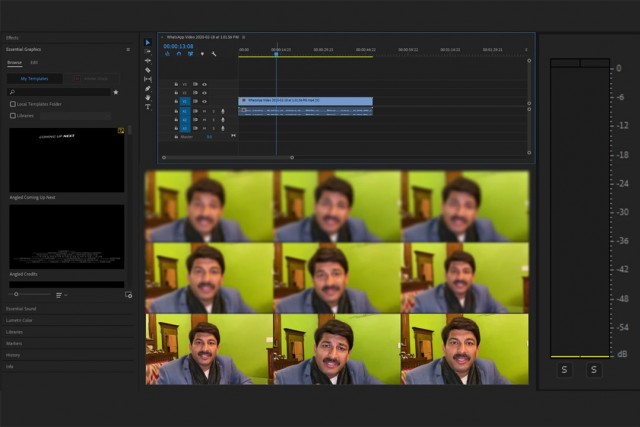Switch to the Browse tab

[14, 63]
